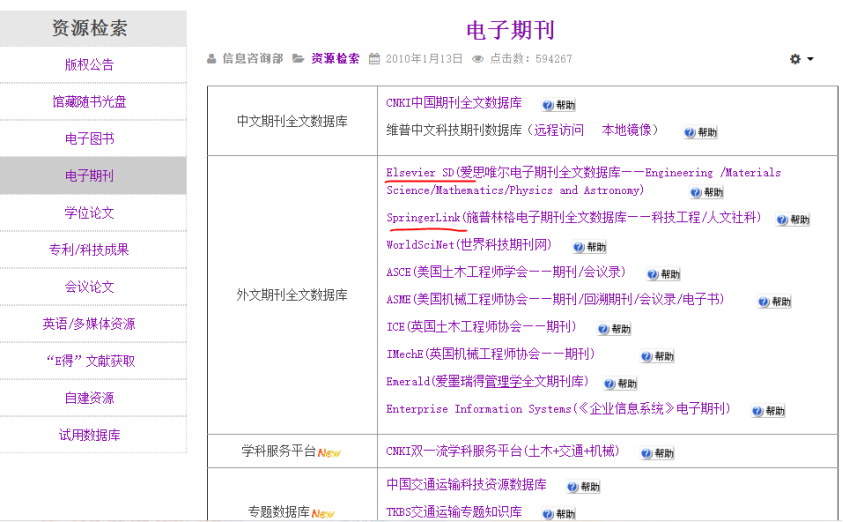Open help for CNKI双一流学科服务平台
The width and height of the screenshot is (843, 522).
(657, 453)
